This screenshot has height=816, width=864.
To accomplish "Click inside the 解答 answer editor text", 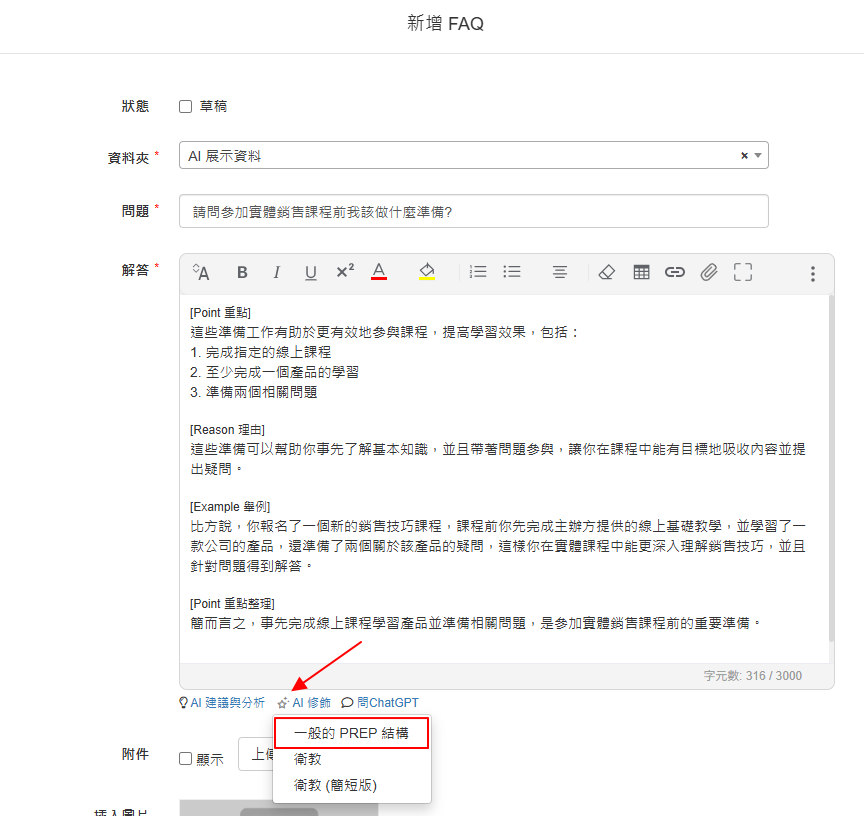I will (504, 478).
